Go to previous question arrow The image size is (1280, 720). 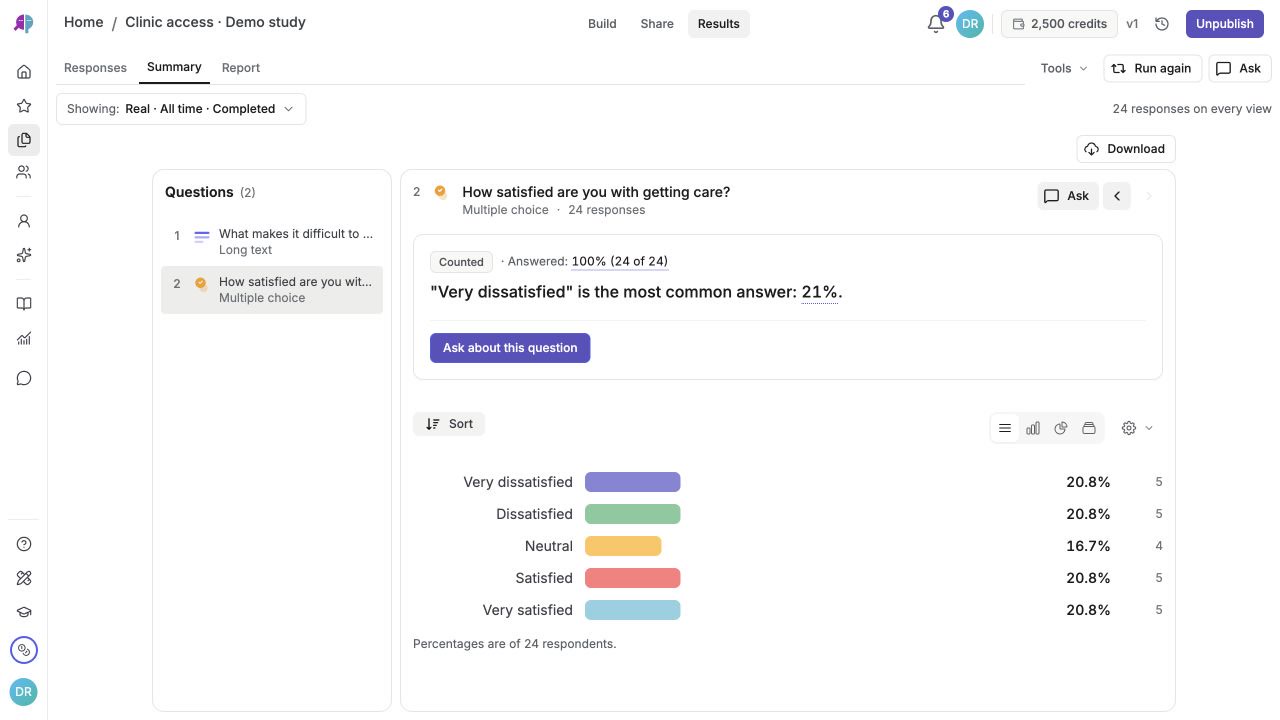1117,196
